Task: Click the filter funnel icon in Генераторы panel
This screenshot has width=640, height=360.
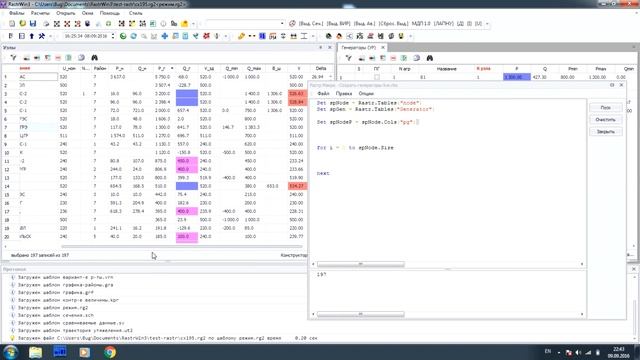Action: tap(349, 58)
